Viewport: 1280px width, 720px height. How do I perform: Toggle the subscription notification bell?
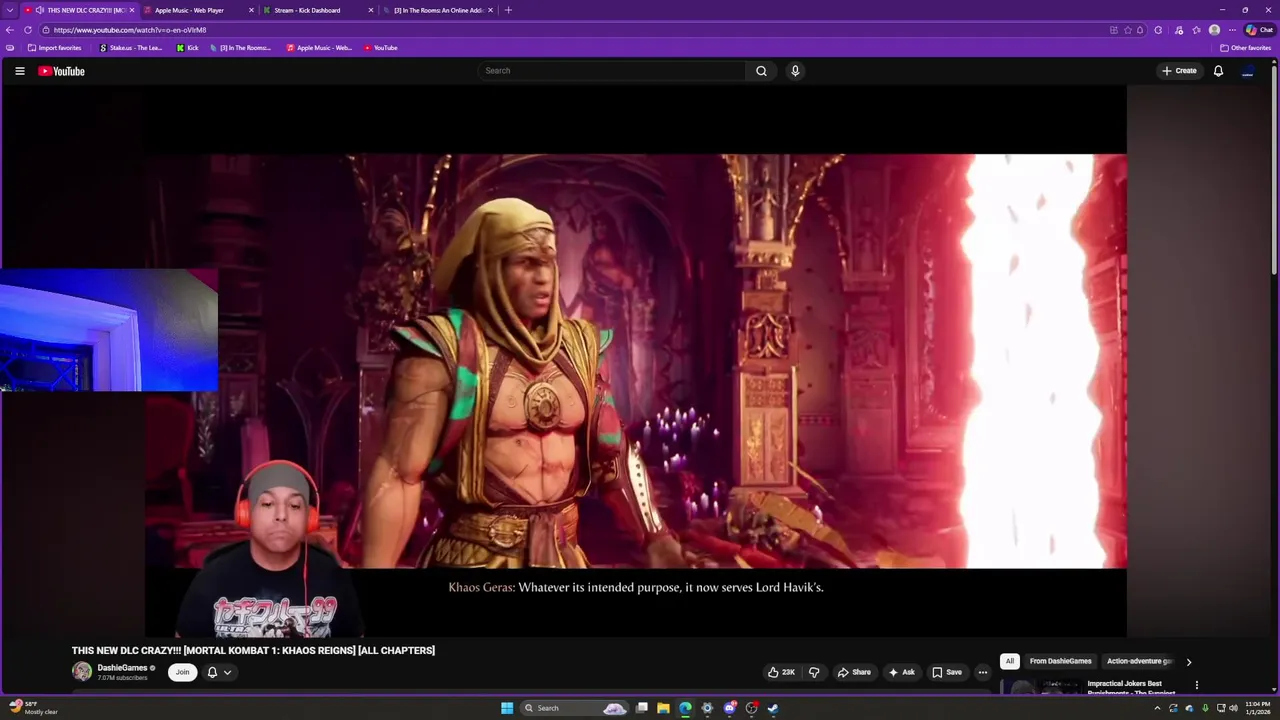click(212, 673)
